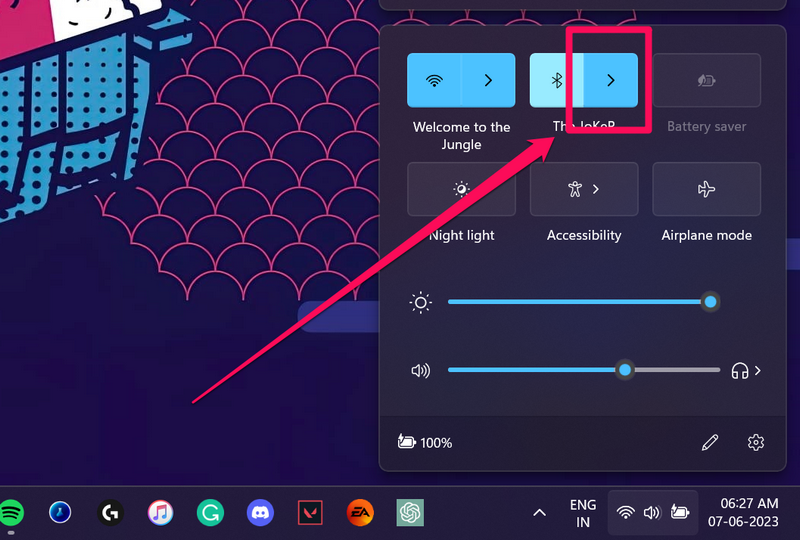Open Grammarly from the taskbar
The height and width of the screenshot is (540, 800).
(x=210, y=512)
